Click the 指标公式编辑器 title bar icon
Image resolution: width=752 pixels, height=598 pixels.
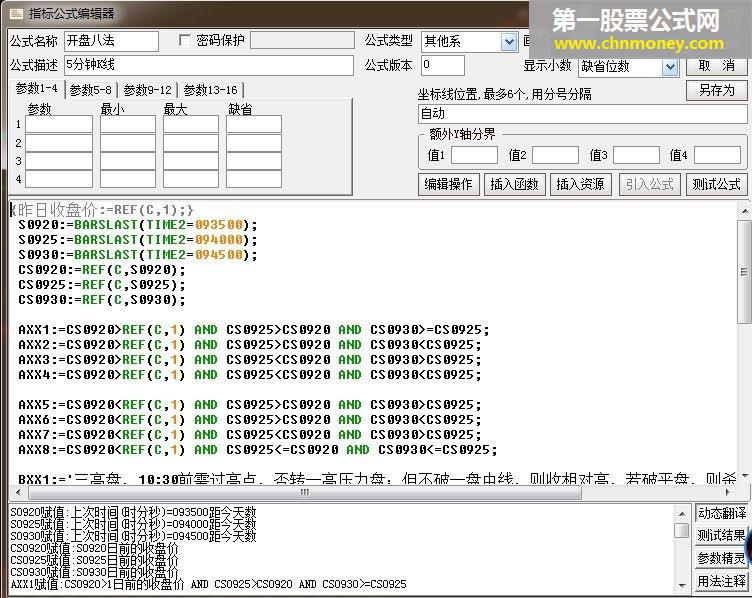tap(16, 13)
